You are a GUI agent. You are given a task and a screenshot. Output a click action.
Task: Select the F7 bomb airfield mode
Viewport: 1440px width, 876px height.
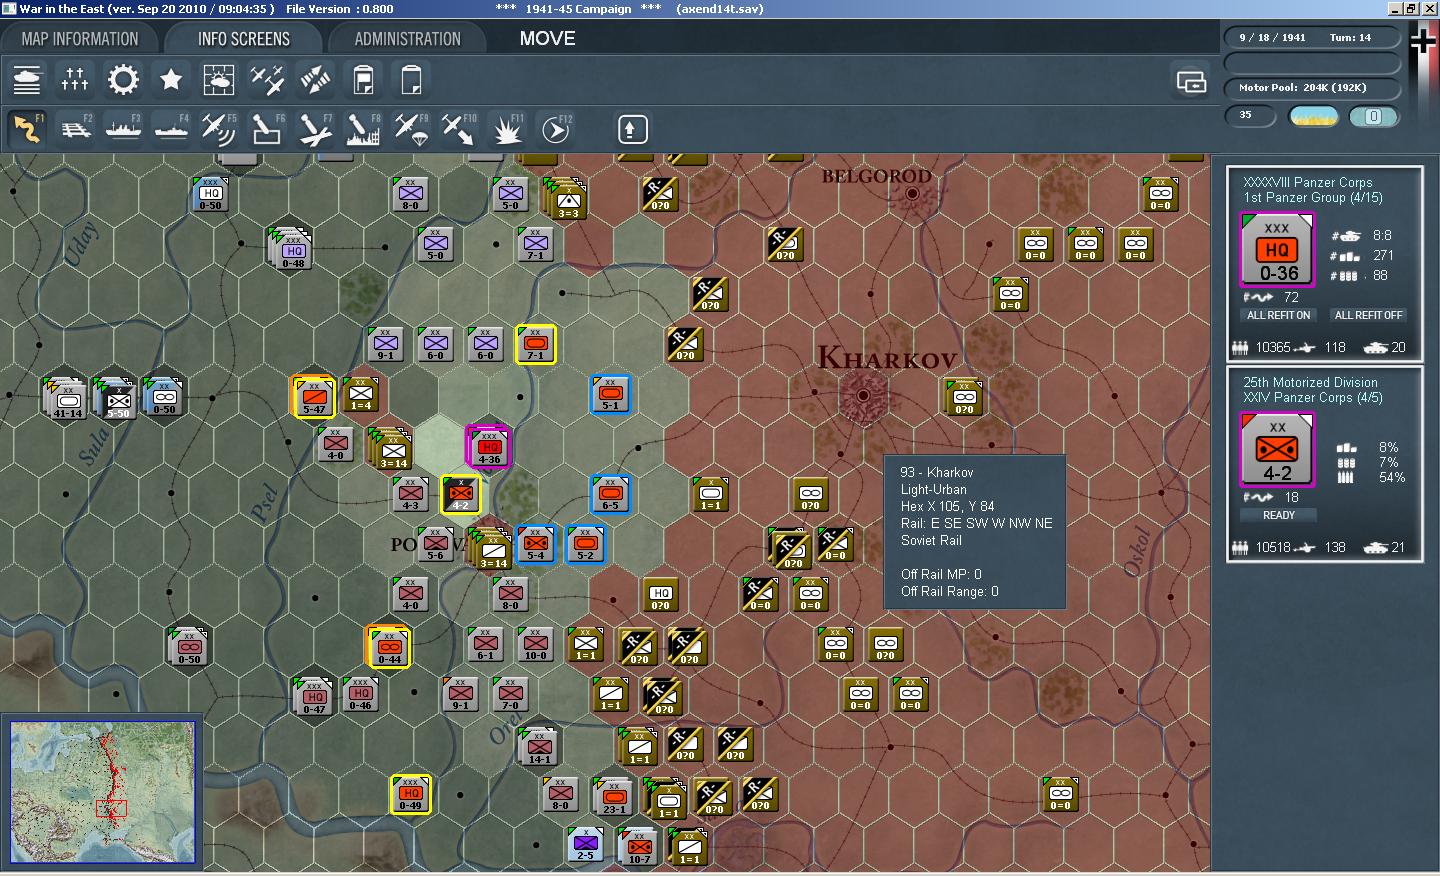pos(315,129)
